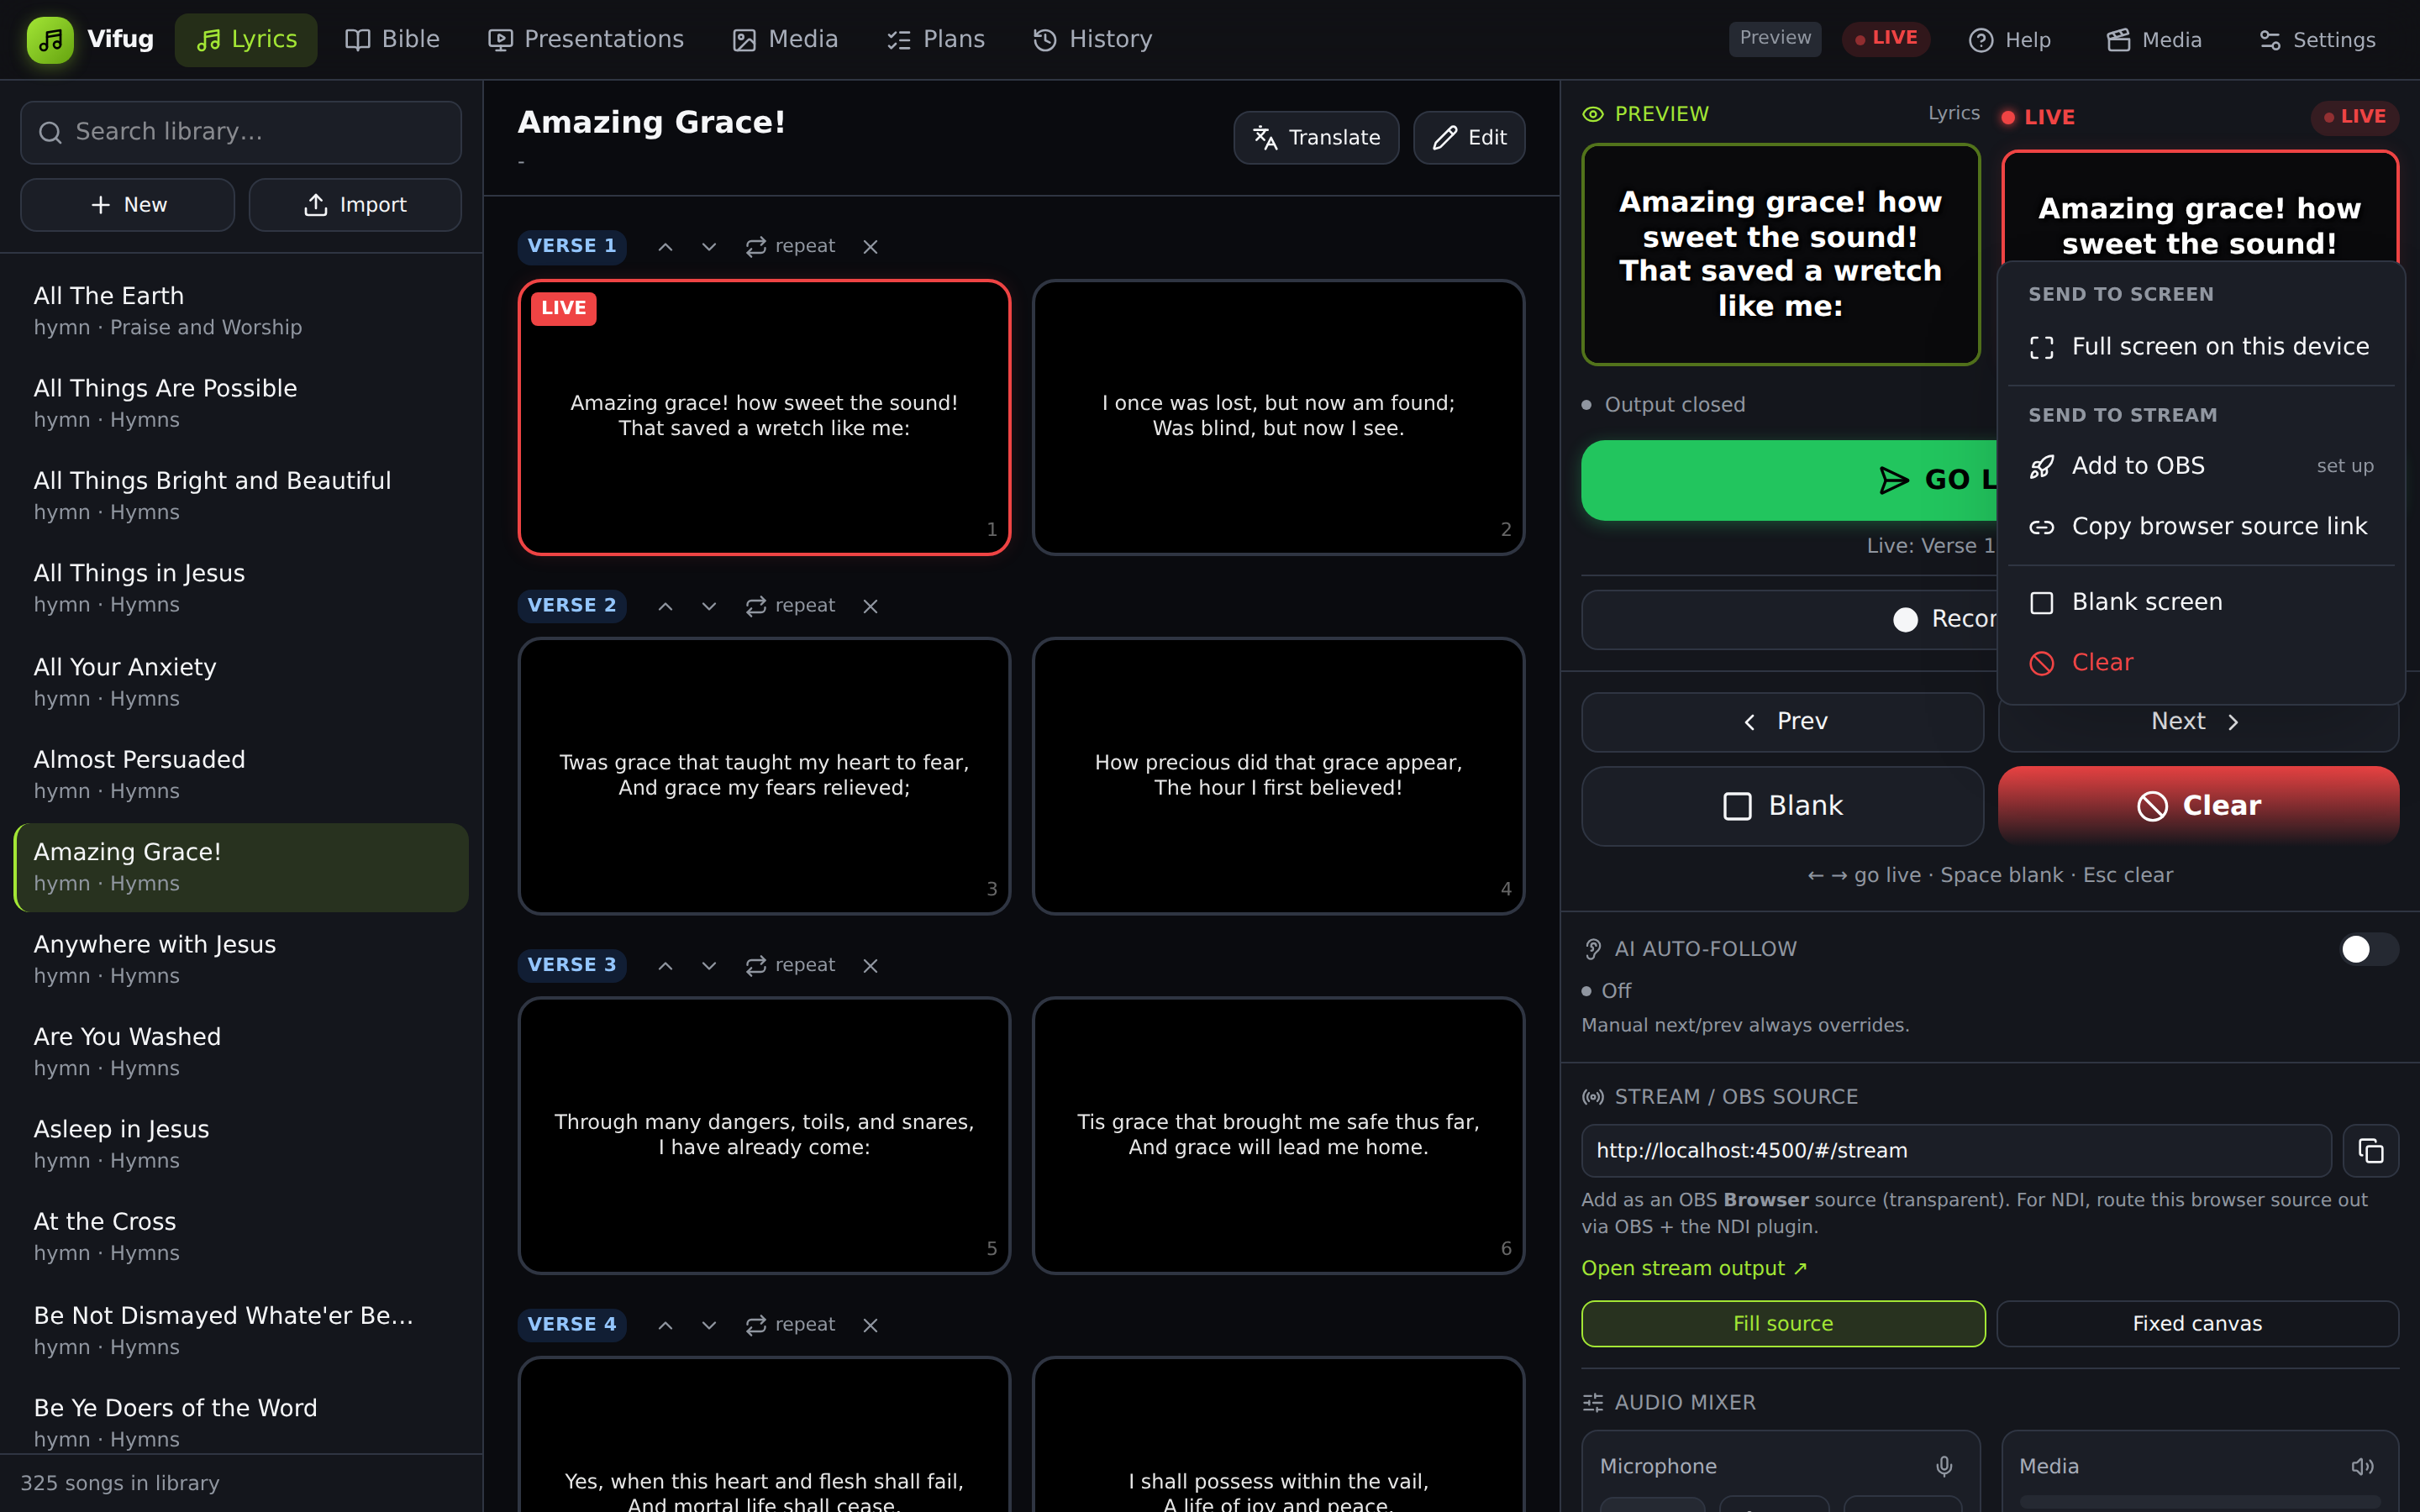
Task: Click the eye icon next to PREVIEW heading
Action: click(x=1593, y=115)
